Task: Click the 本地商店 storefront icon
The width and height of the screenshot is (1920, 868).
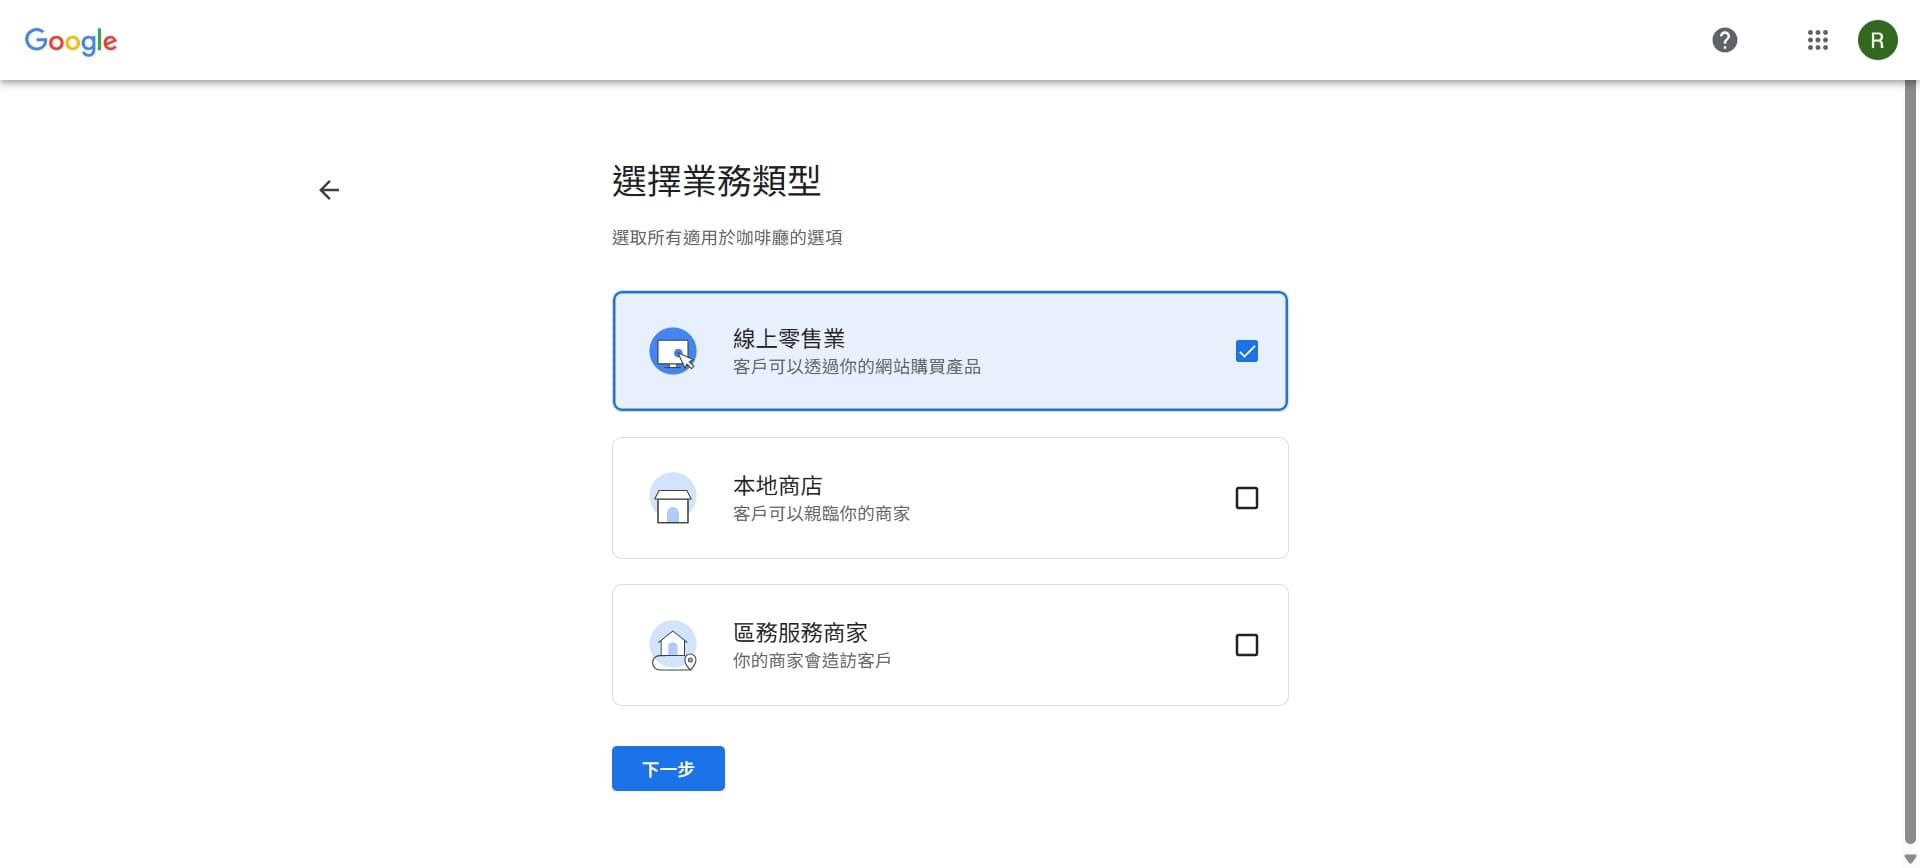Action: 673,498
